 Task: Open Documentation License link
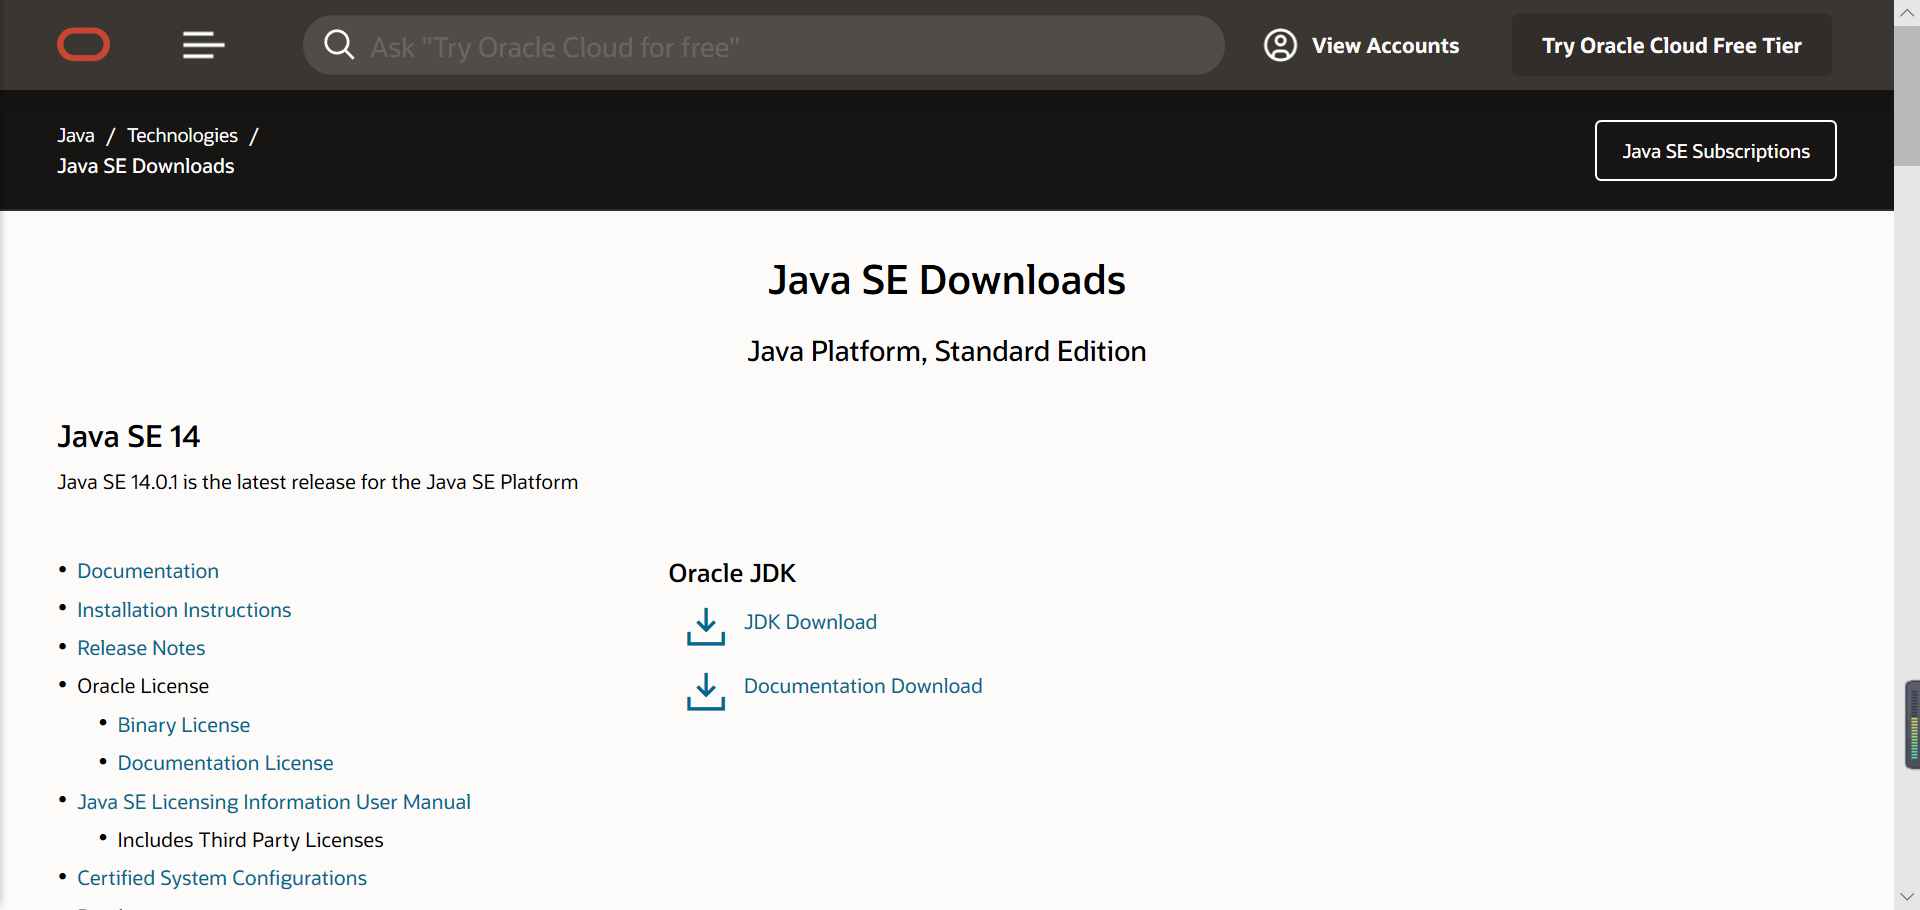pyautogui.click(x=225, y=763)
